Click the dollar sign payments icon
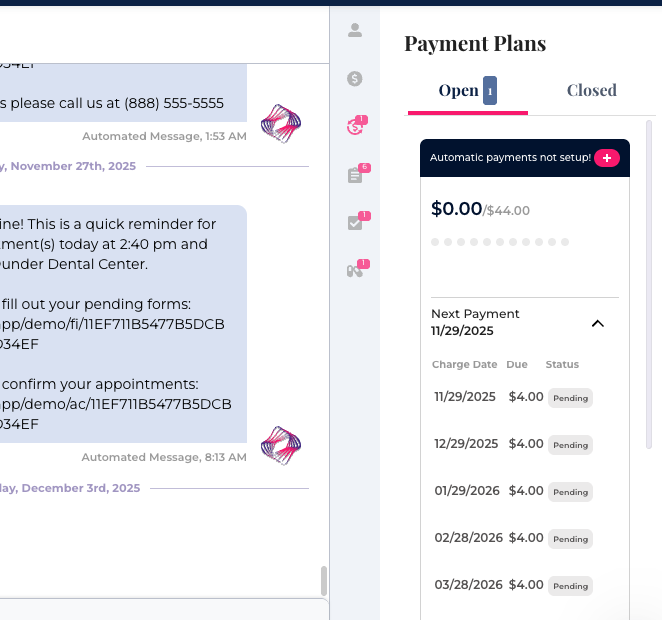 [355, 78]
